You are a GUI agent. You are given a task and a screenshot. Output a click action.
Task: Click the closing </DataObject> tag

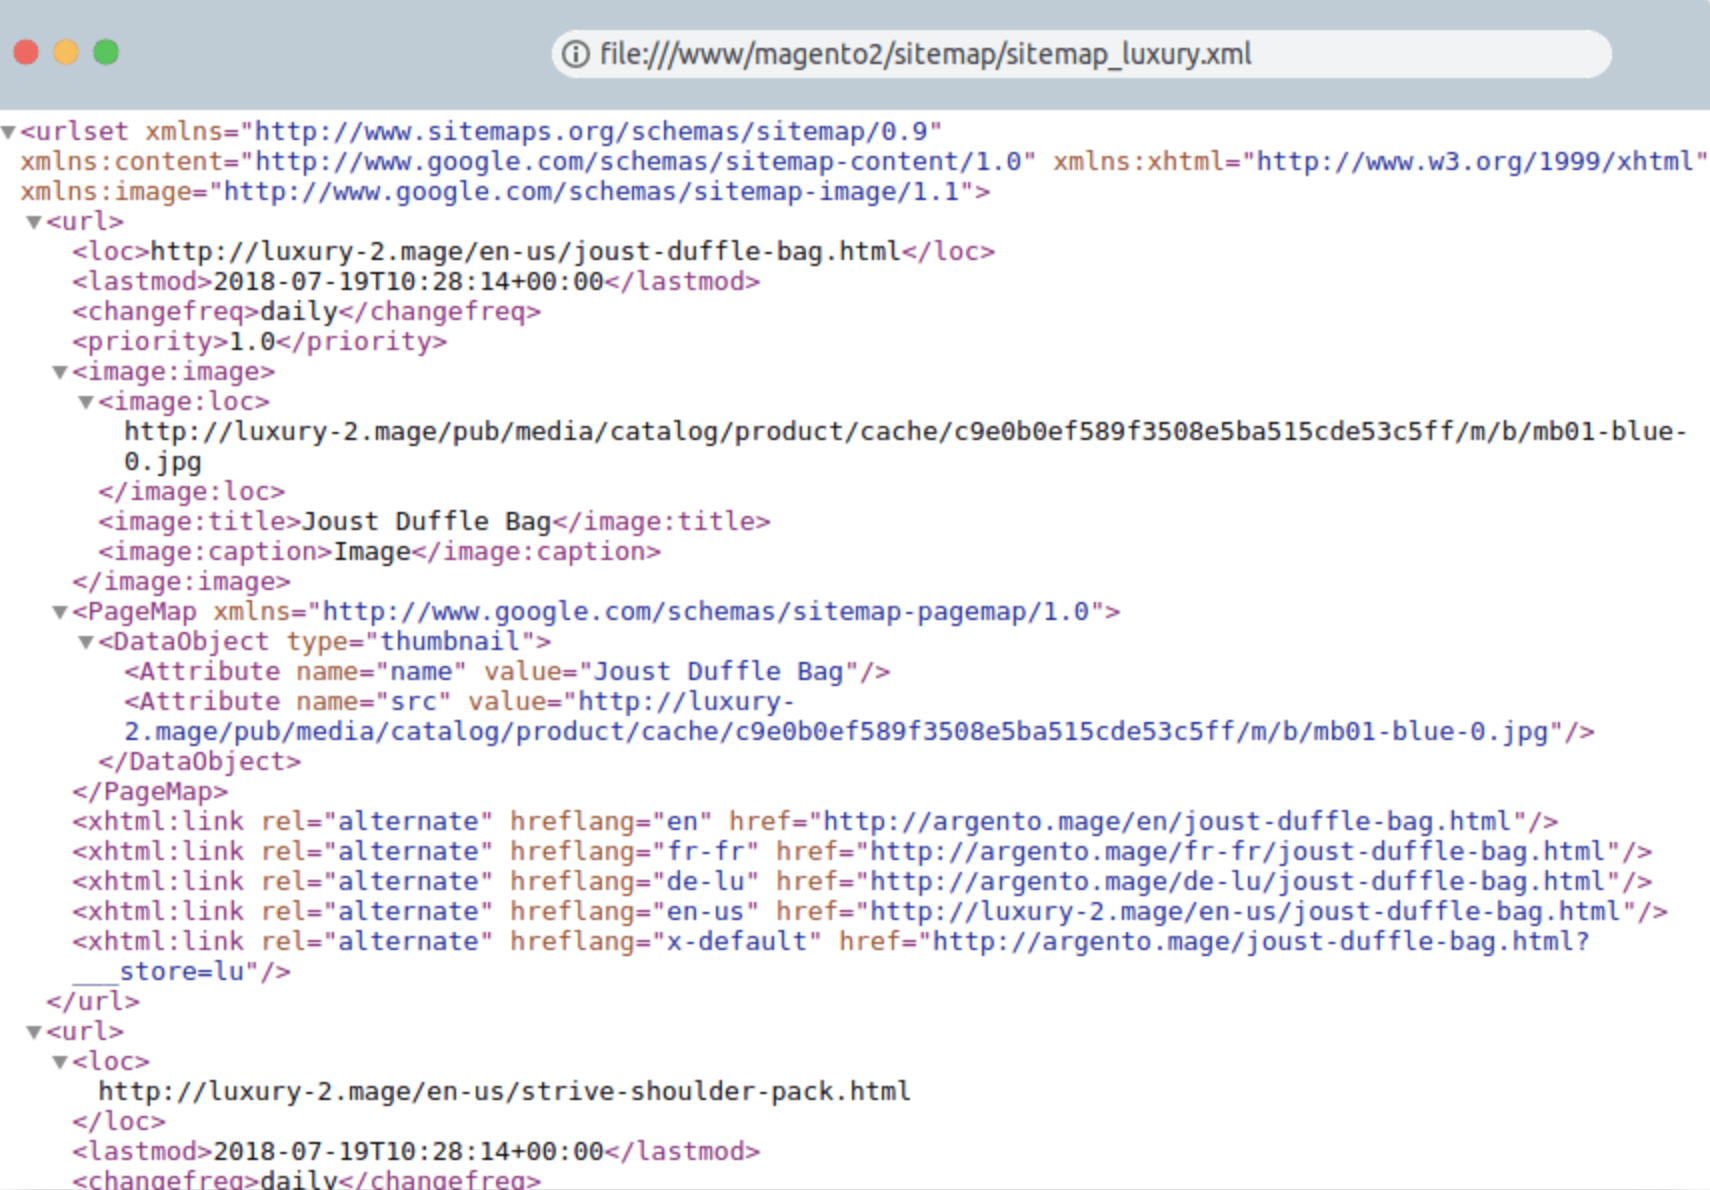[x=199, y=762]
